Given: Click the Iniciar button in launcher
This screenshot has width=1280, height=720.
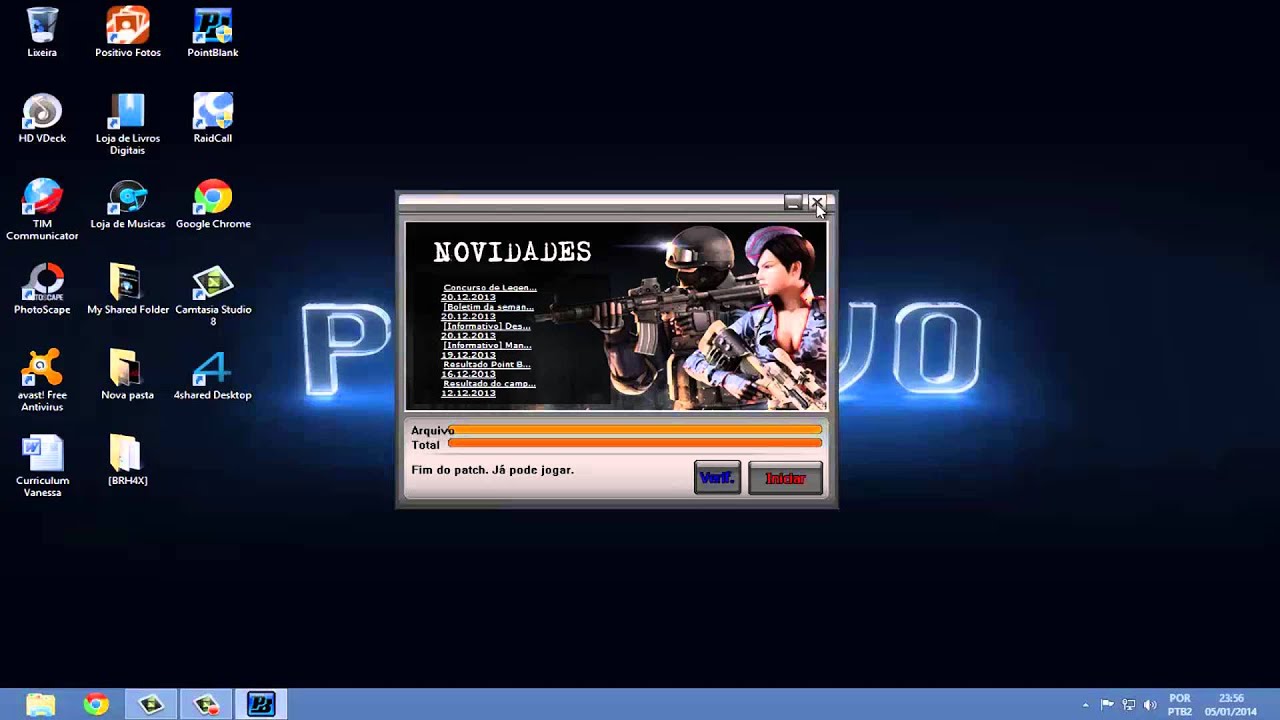Looking at the screenshot, I should click(x=785, y=478).
